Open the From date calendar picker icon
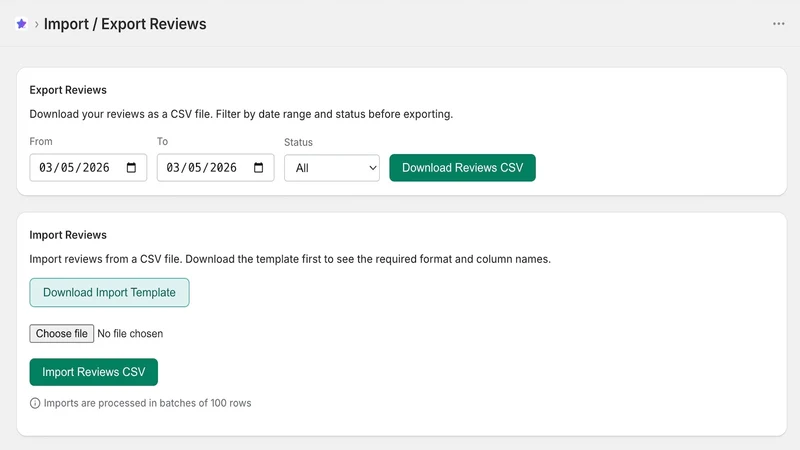 point(131,167)
